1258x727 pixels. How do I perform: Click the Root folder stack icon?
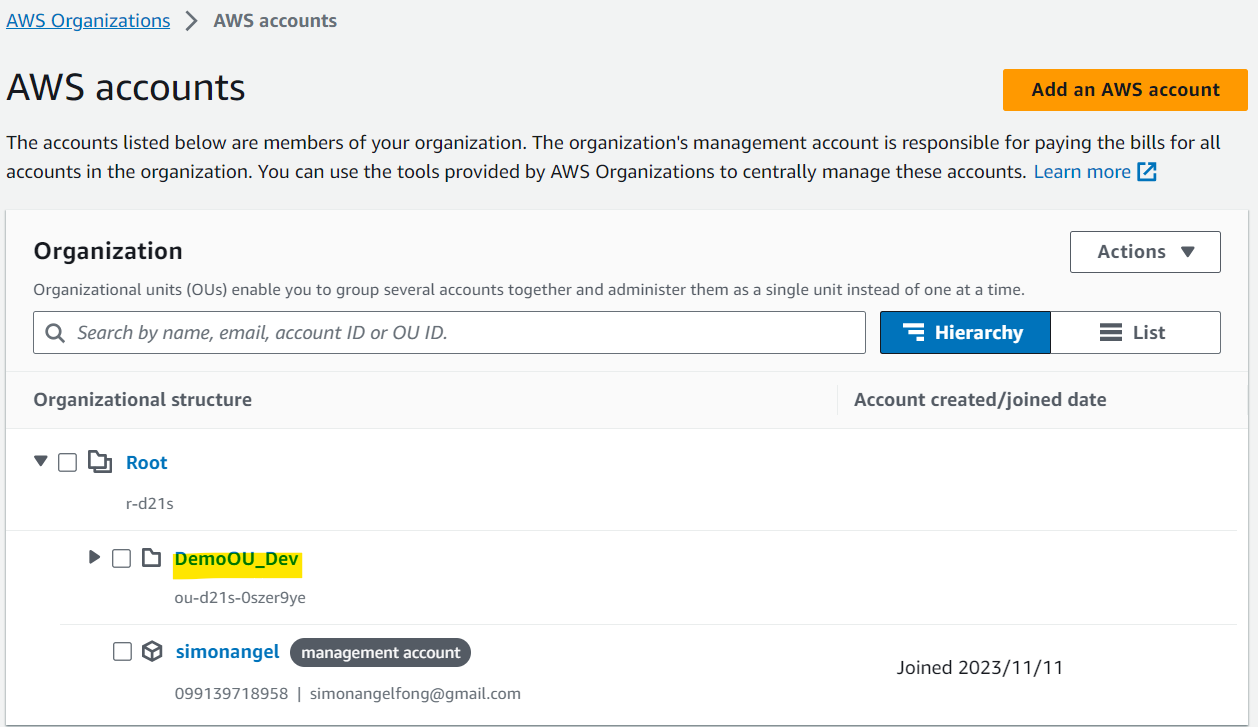(99, 462)
